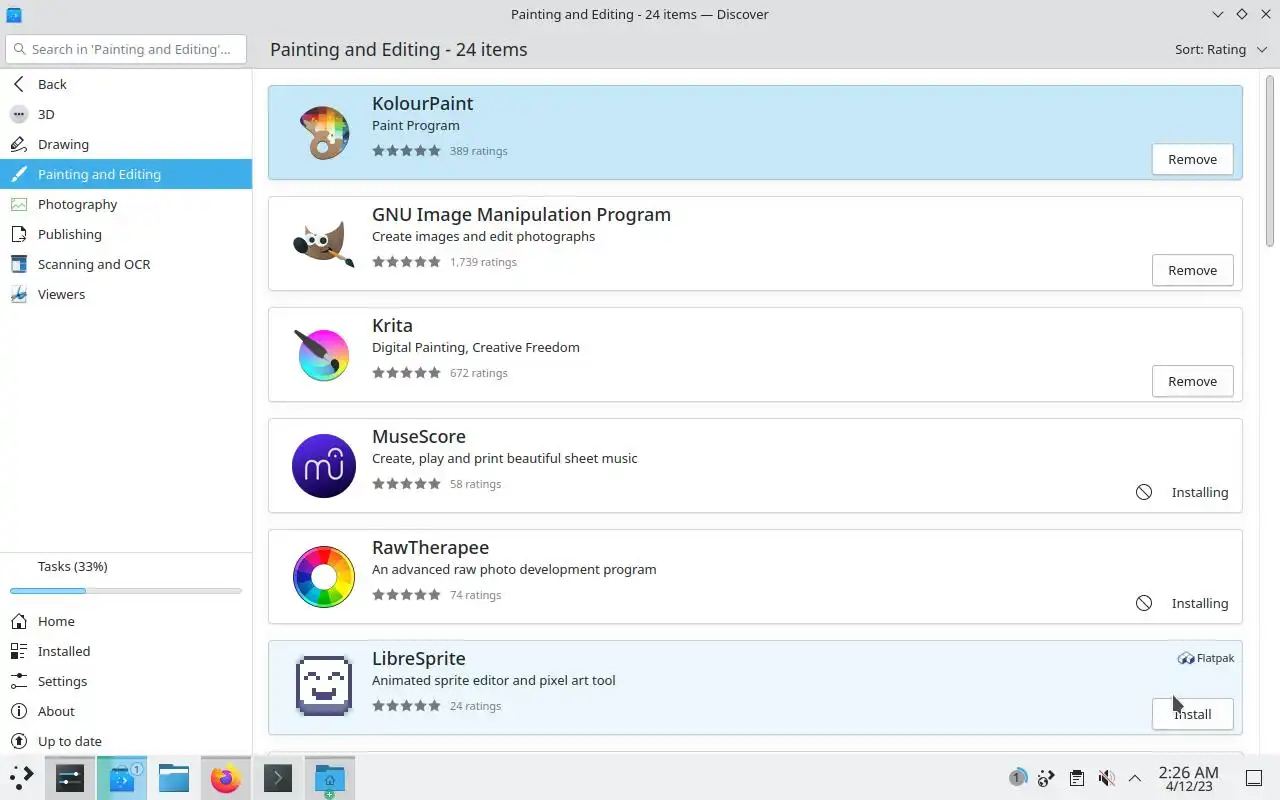Click the Photography category icon
Viewport: 1280px width, 800px height.
[19, 204]
